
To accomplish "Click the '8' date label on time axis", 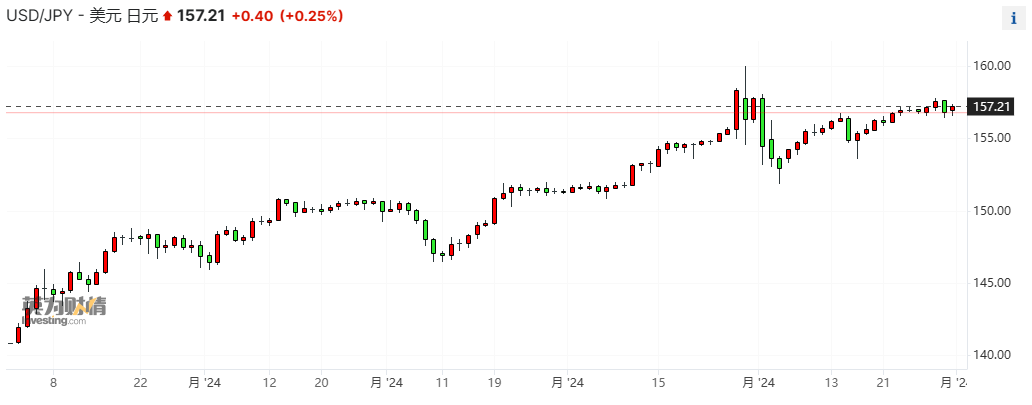I will point(53,383).
